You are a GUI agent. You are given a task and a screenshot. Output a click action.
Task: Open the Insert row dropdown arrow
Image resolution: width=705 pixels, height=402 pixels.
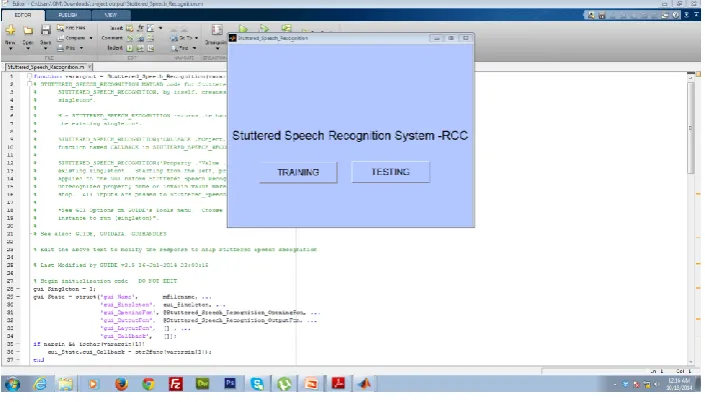[x=161, y=28]
